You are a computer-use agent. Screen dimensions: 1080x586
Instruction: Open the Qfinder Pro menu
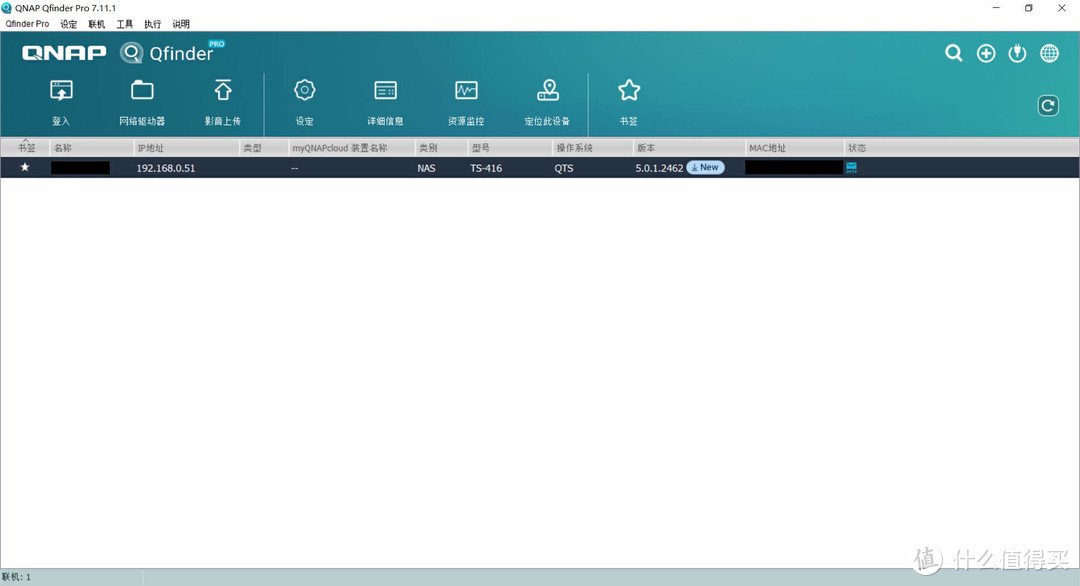coord(28,23)
